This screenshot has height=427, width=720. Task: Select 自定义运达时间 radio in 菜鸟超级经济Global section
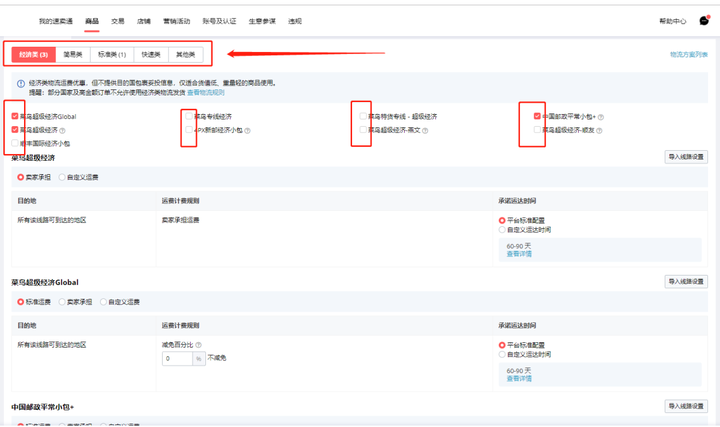click(502, 354)
